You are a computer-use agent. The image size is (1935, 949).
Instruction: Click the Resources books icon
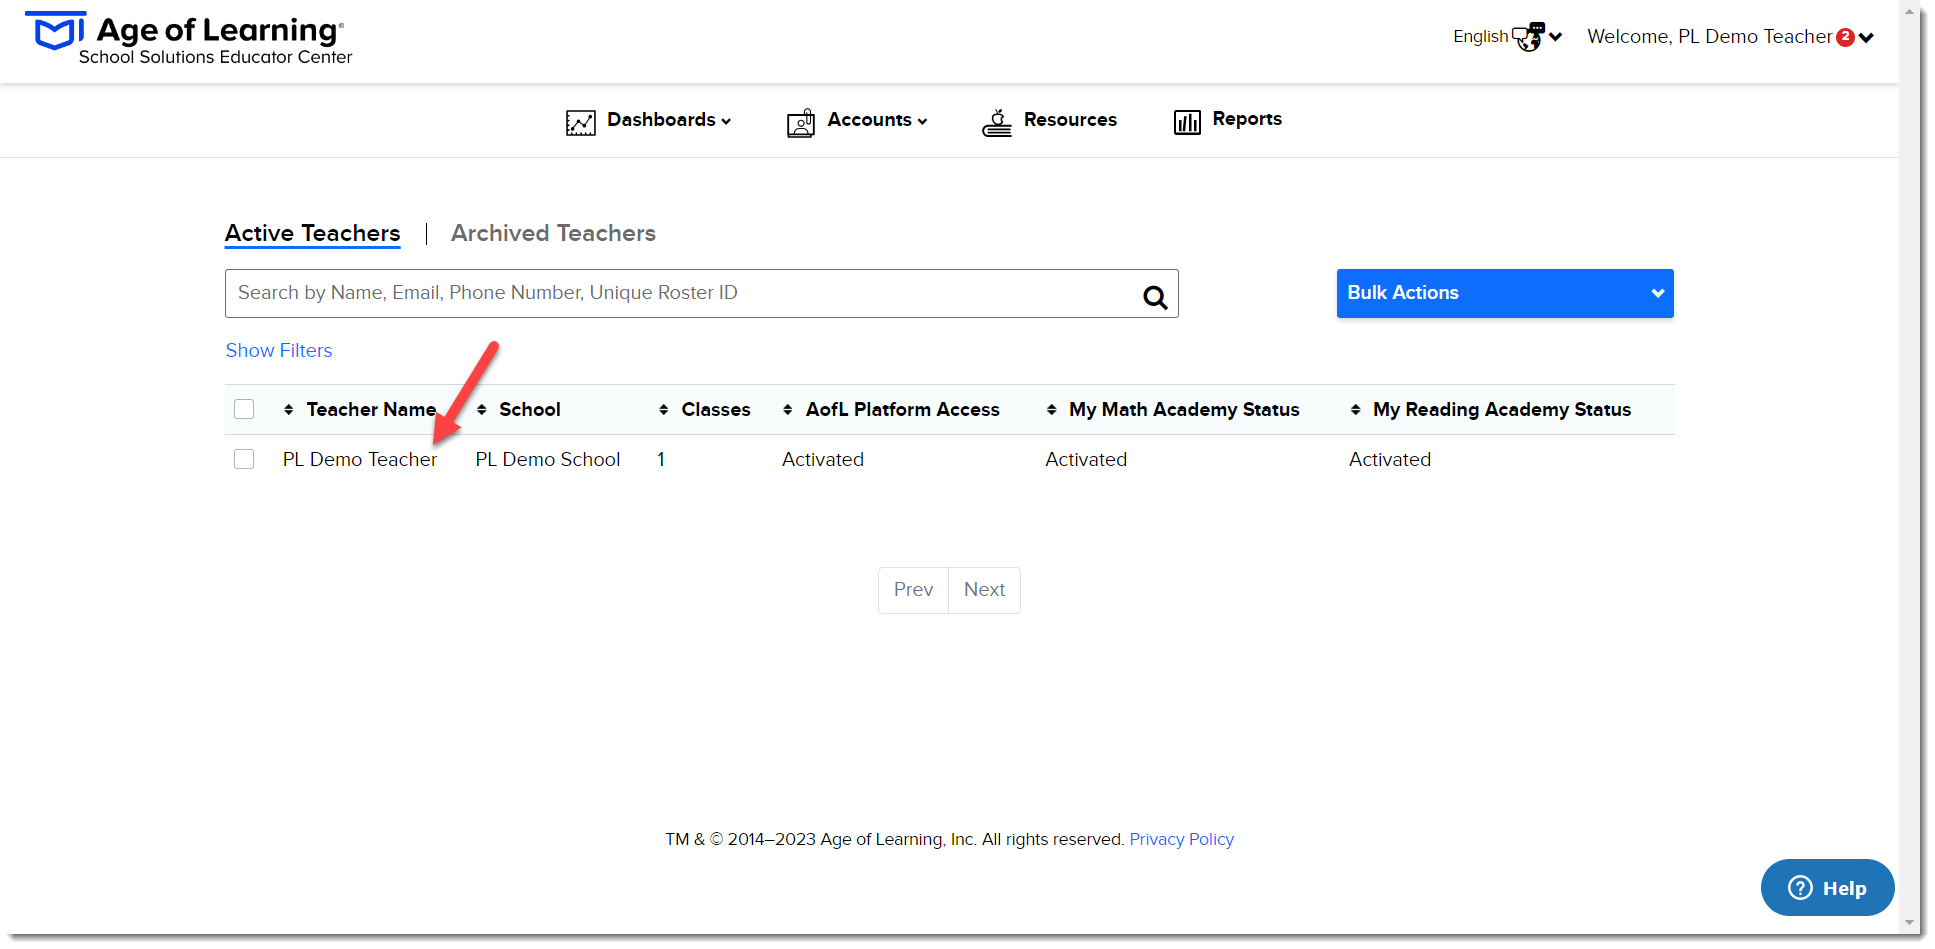997,123
